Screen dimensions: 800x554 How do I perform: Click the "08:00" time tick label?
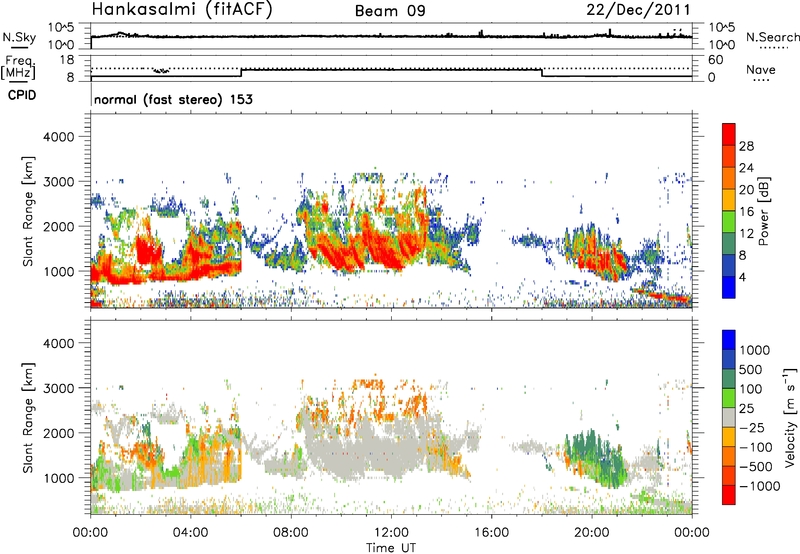coord(290,533)
